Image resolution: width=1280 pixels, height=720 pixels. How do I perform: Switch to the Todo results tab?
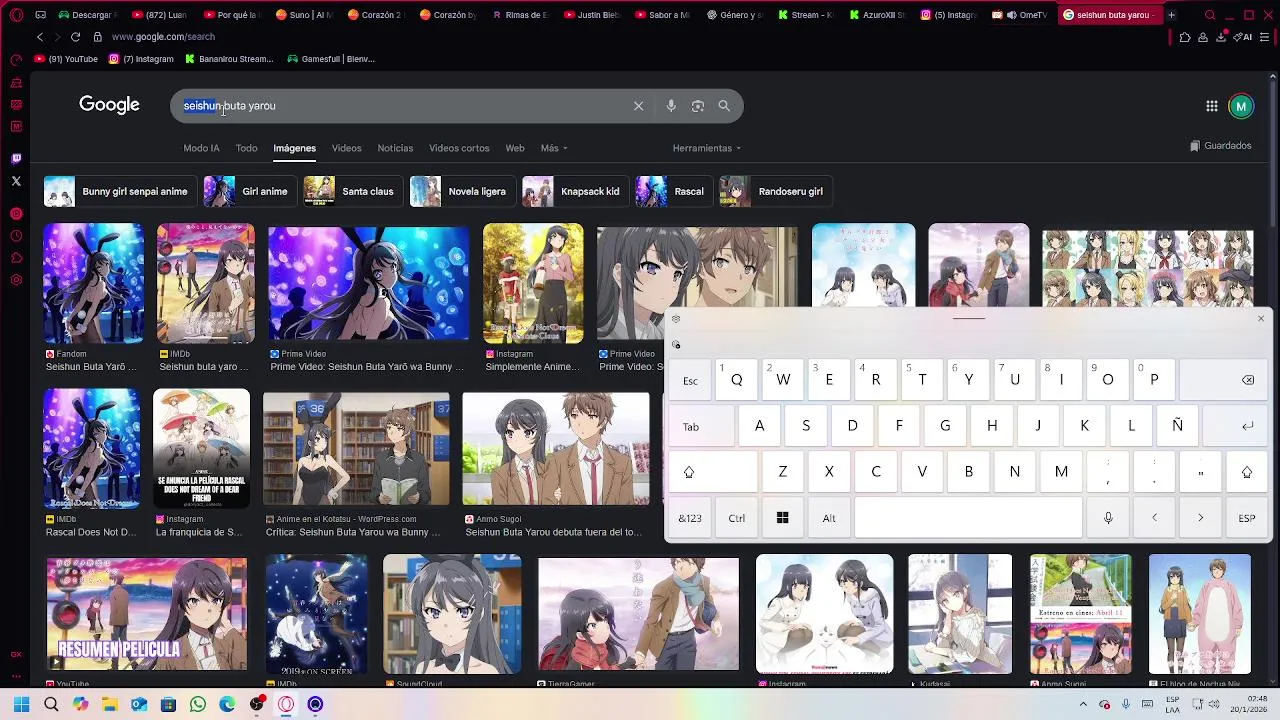pyautogui.click(x=246, y=148)
